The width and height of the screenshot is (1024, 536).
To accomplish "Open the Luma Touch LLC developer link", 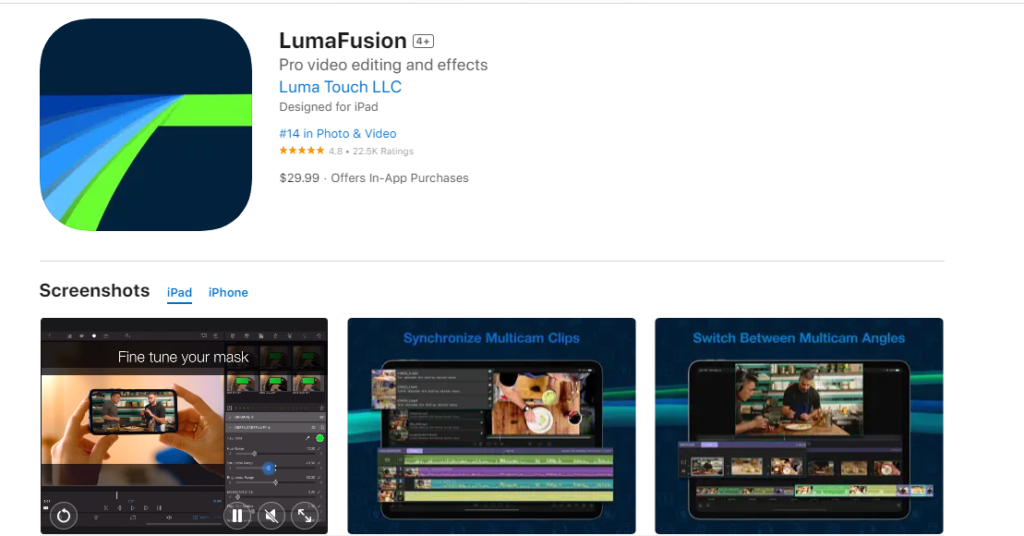I will click(x=340, y=87).
